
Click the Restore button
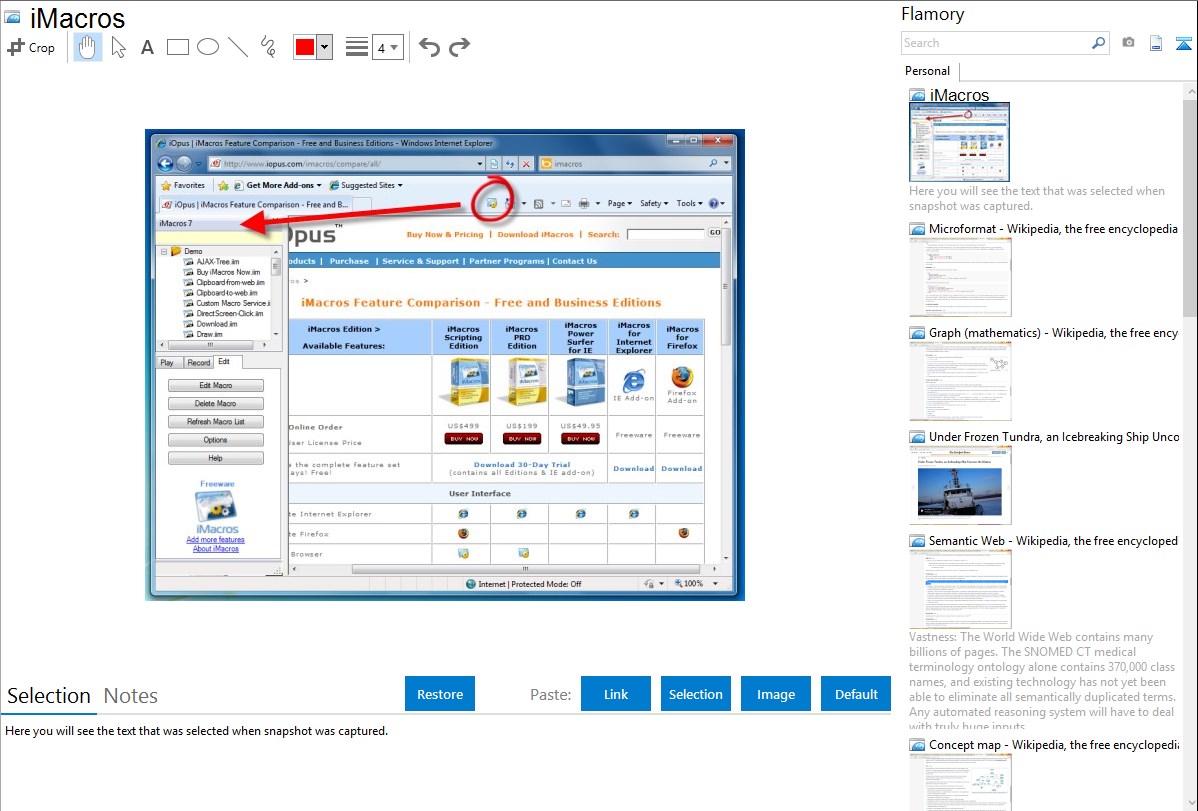pyautogui.click(x=440, y=694)
